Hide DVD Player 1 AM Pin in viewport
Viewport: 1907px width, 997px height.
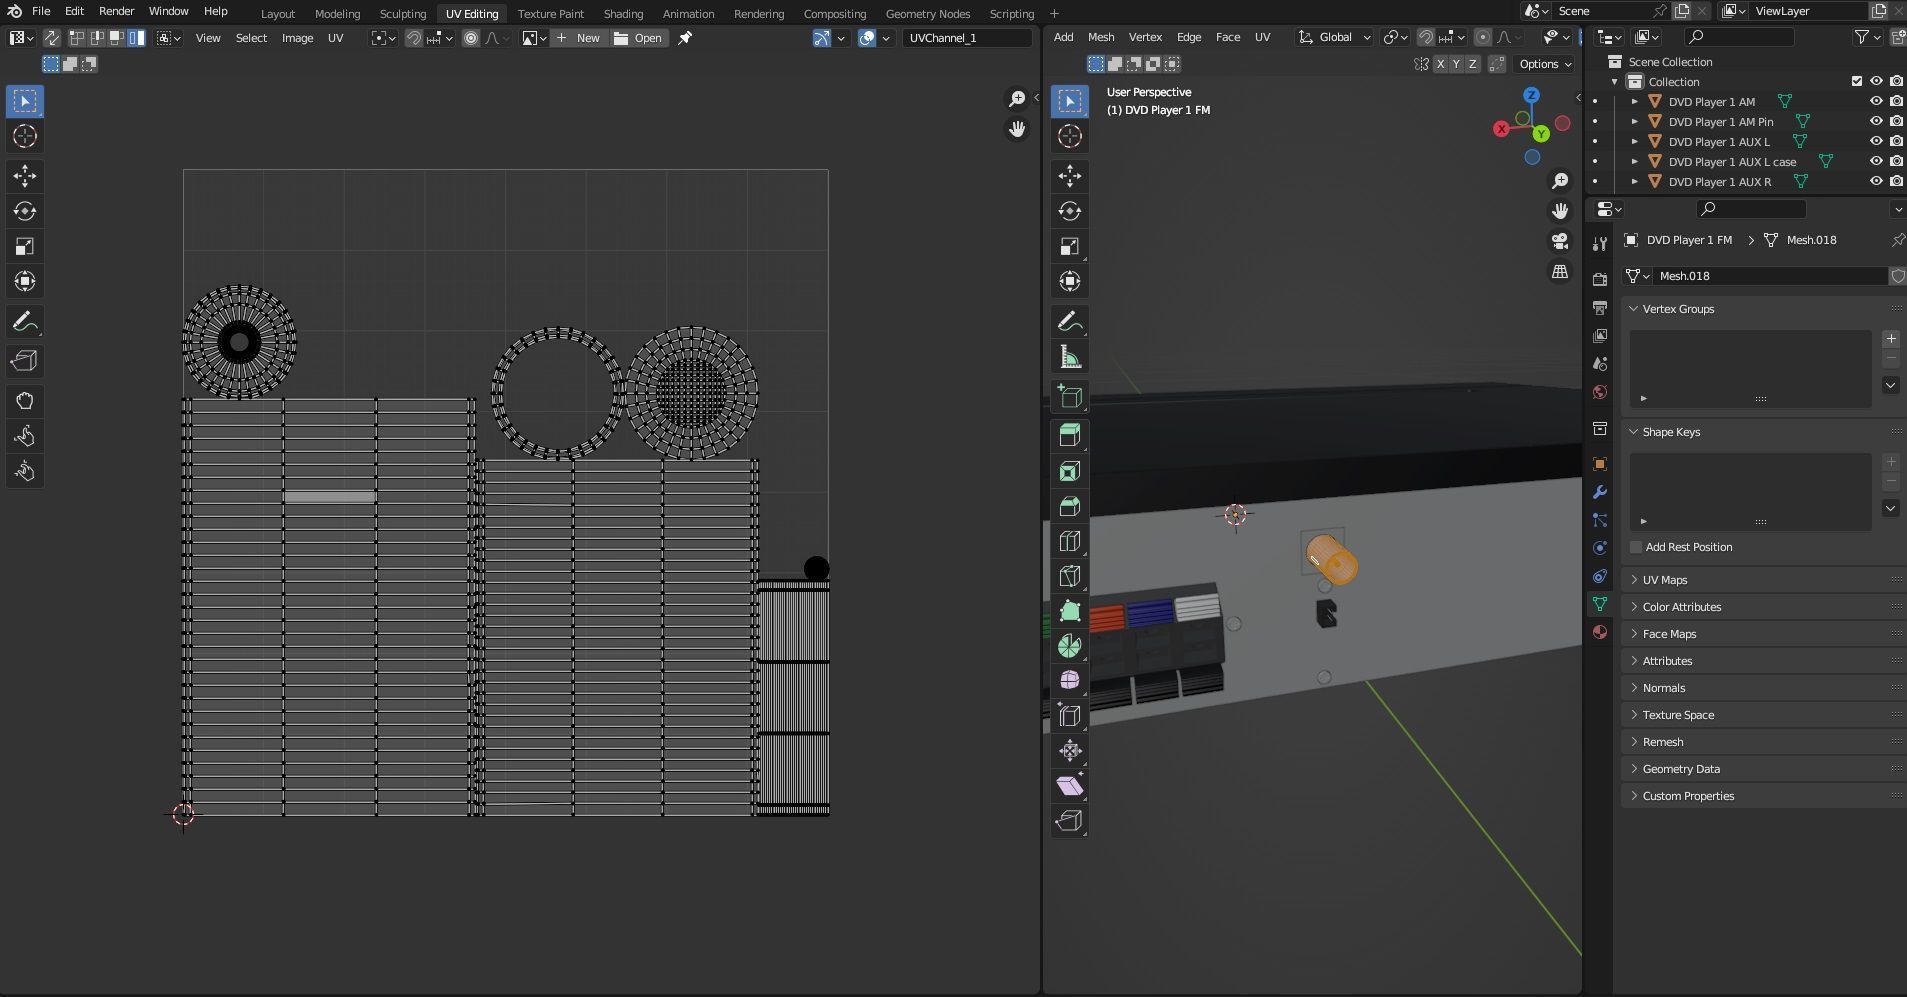[1876, 121]
